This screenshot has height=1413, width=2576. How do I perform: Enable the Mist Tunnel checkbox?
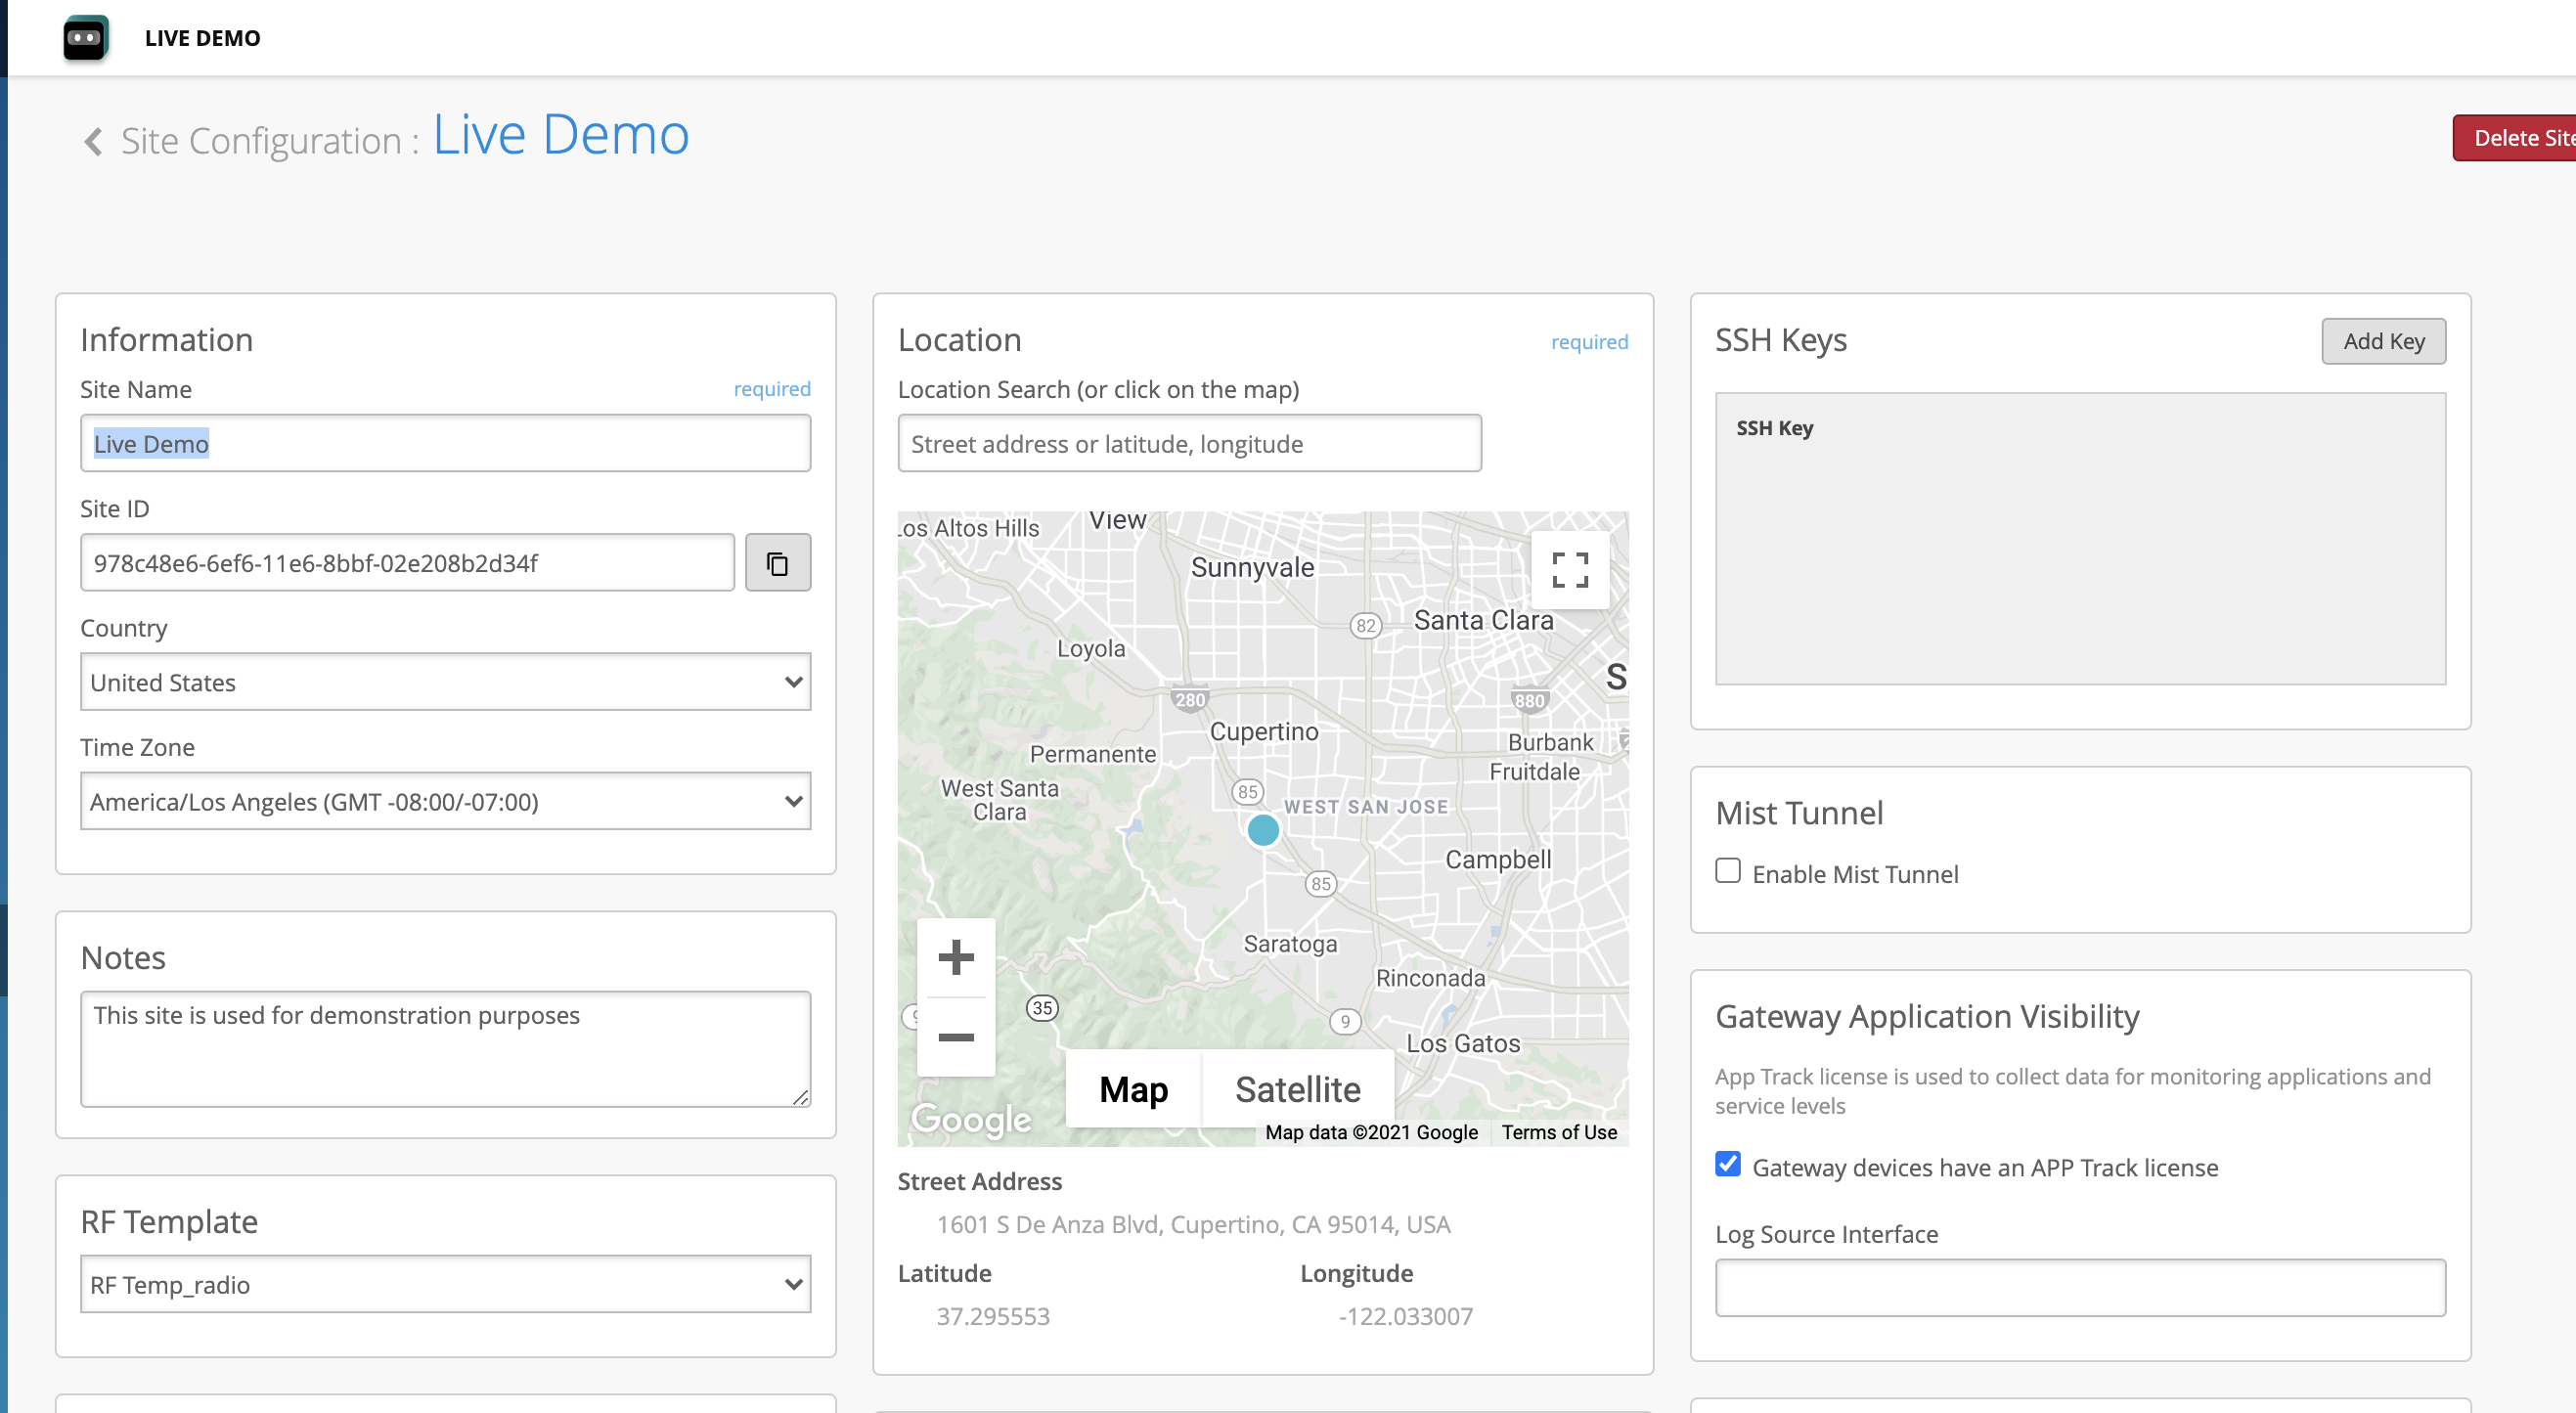pos(1727,871)
